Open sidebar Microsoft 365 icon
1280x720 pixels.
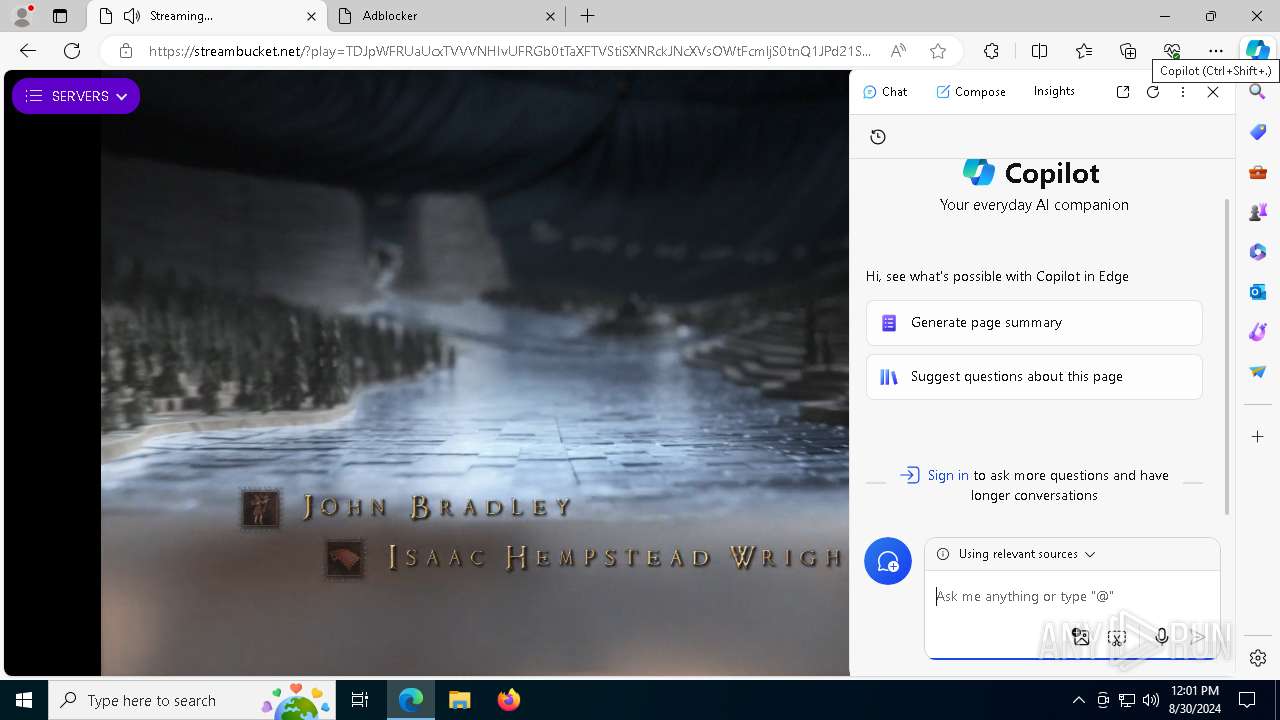click(1258, 252)
